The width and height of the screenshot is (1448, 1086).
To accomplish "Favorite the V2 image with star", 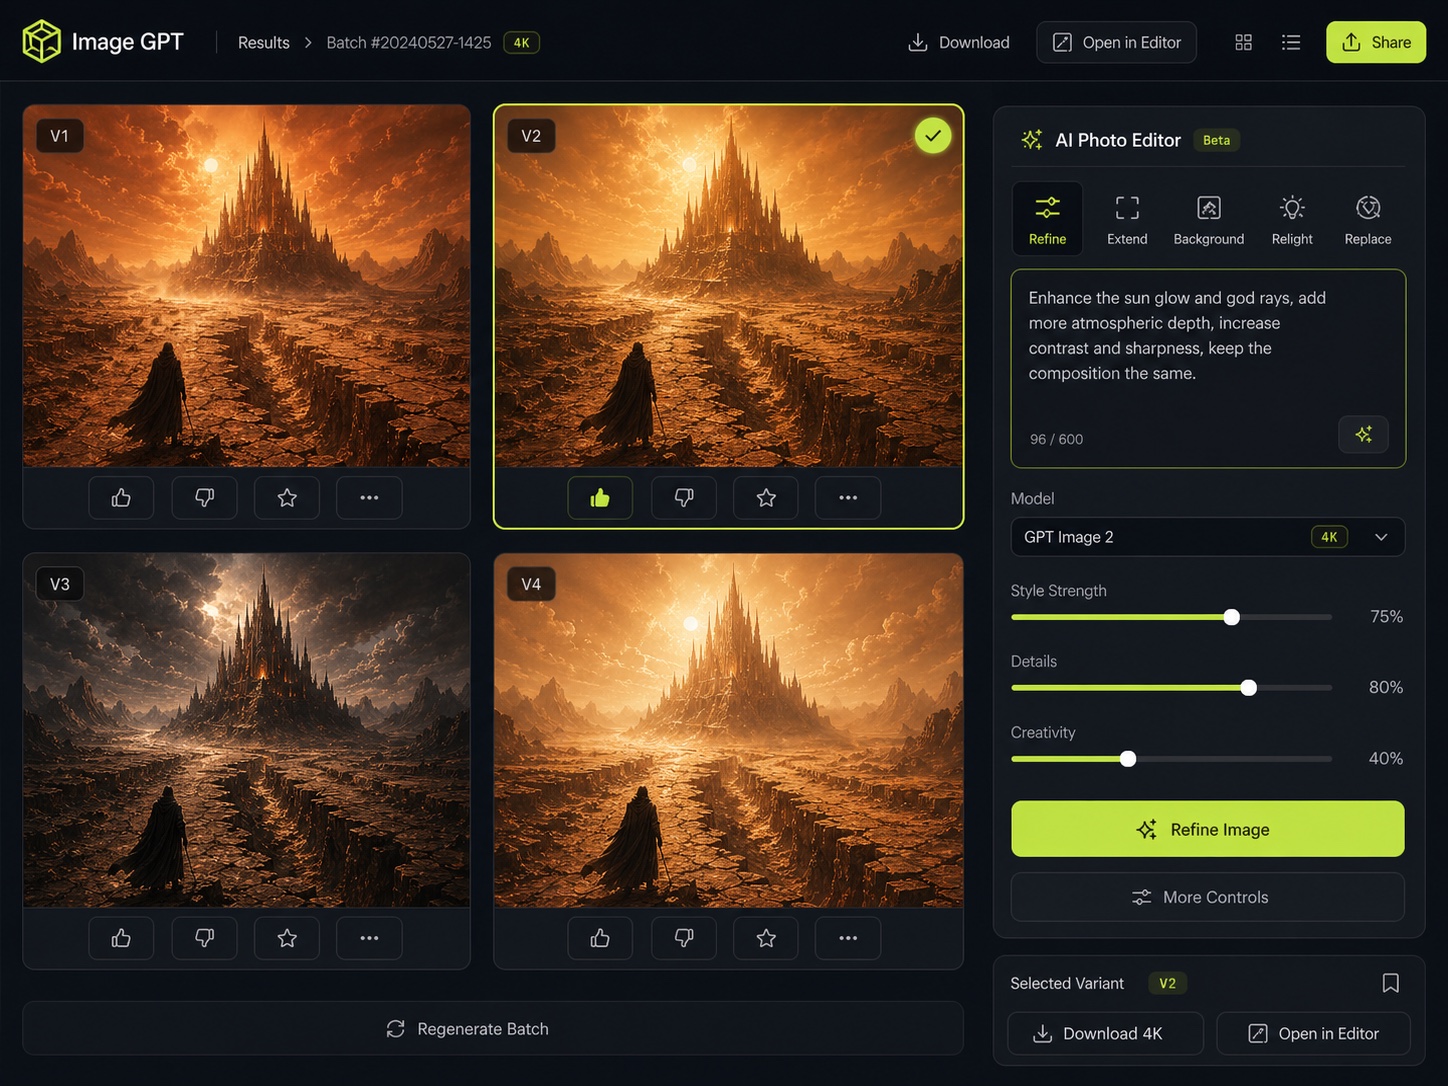I will pos(766,498).
